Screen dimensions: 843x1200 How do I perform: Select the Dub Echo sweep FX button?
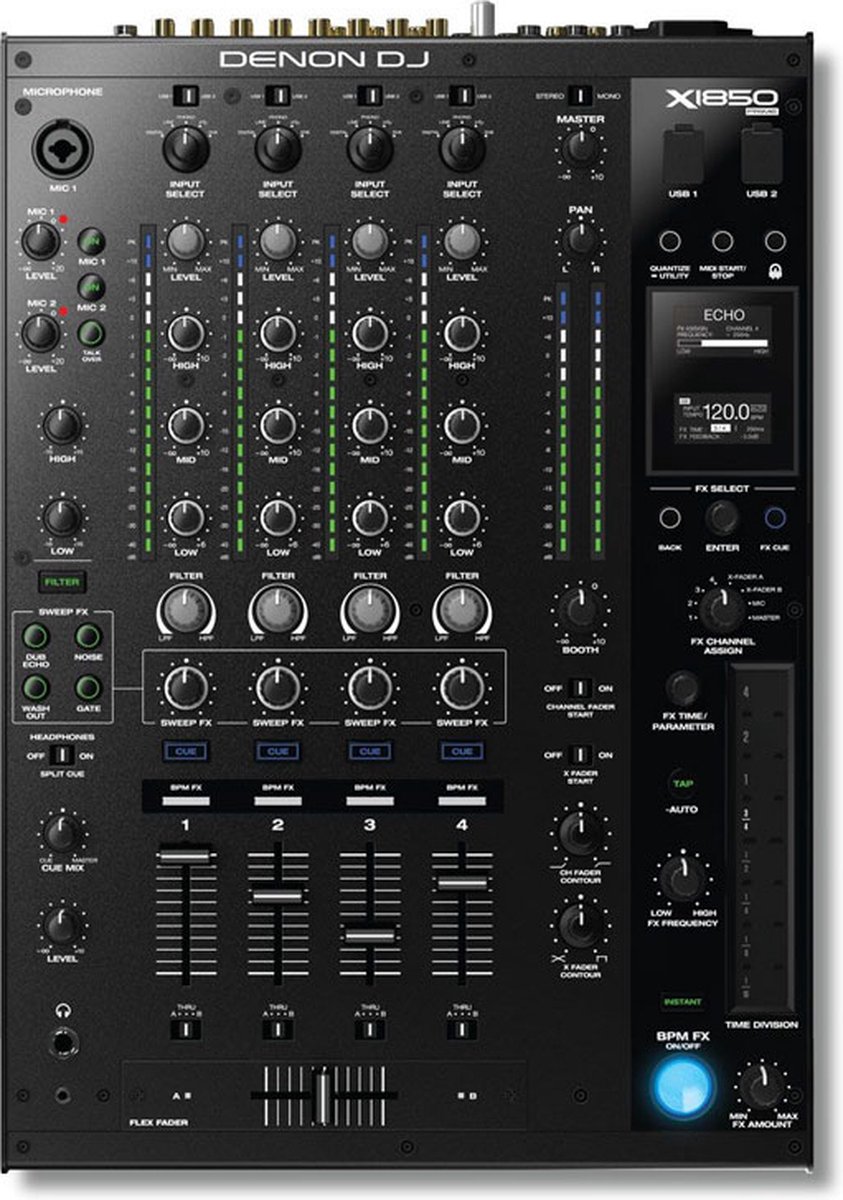click(x=37, y=637)
